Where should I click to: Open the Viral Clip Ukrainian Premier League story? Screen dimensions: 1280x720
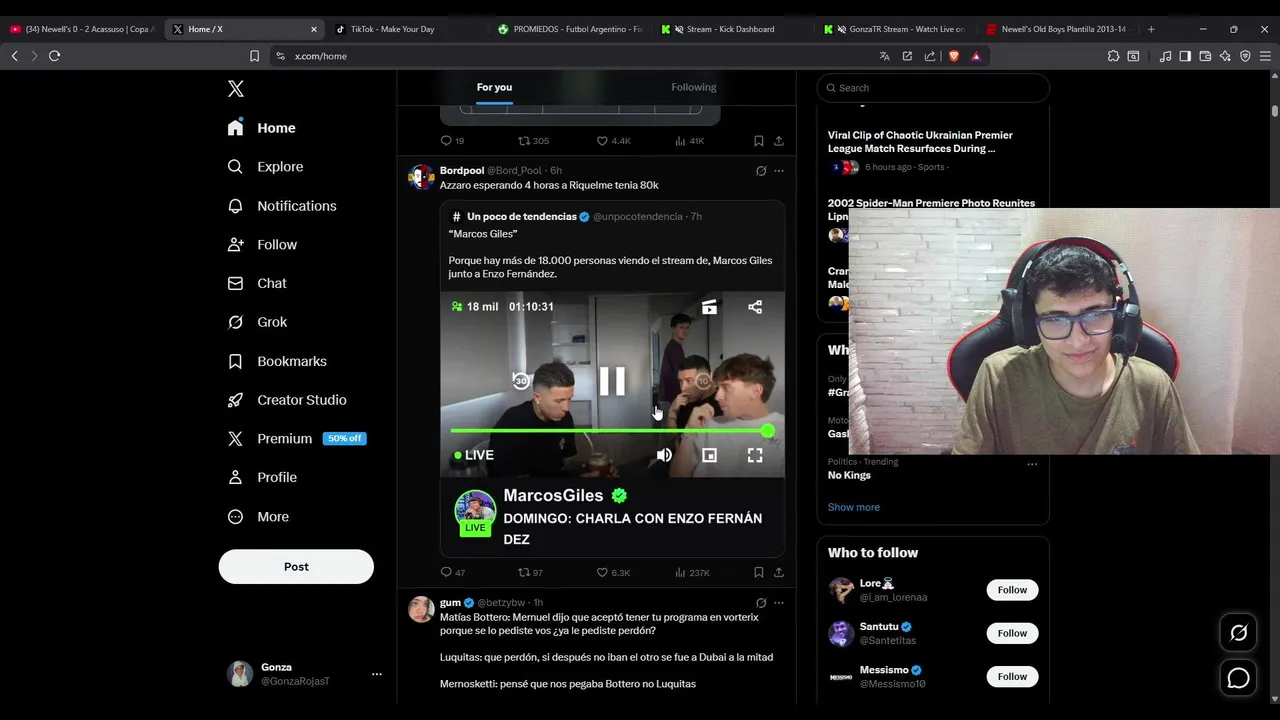920,142
